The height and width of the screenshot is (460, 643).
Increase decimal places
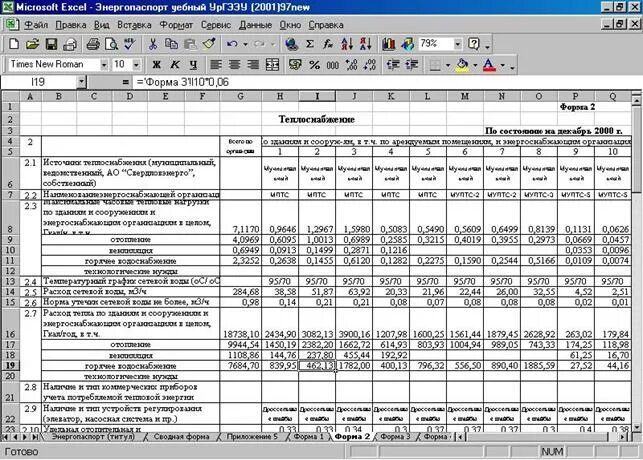click(351, 65)
